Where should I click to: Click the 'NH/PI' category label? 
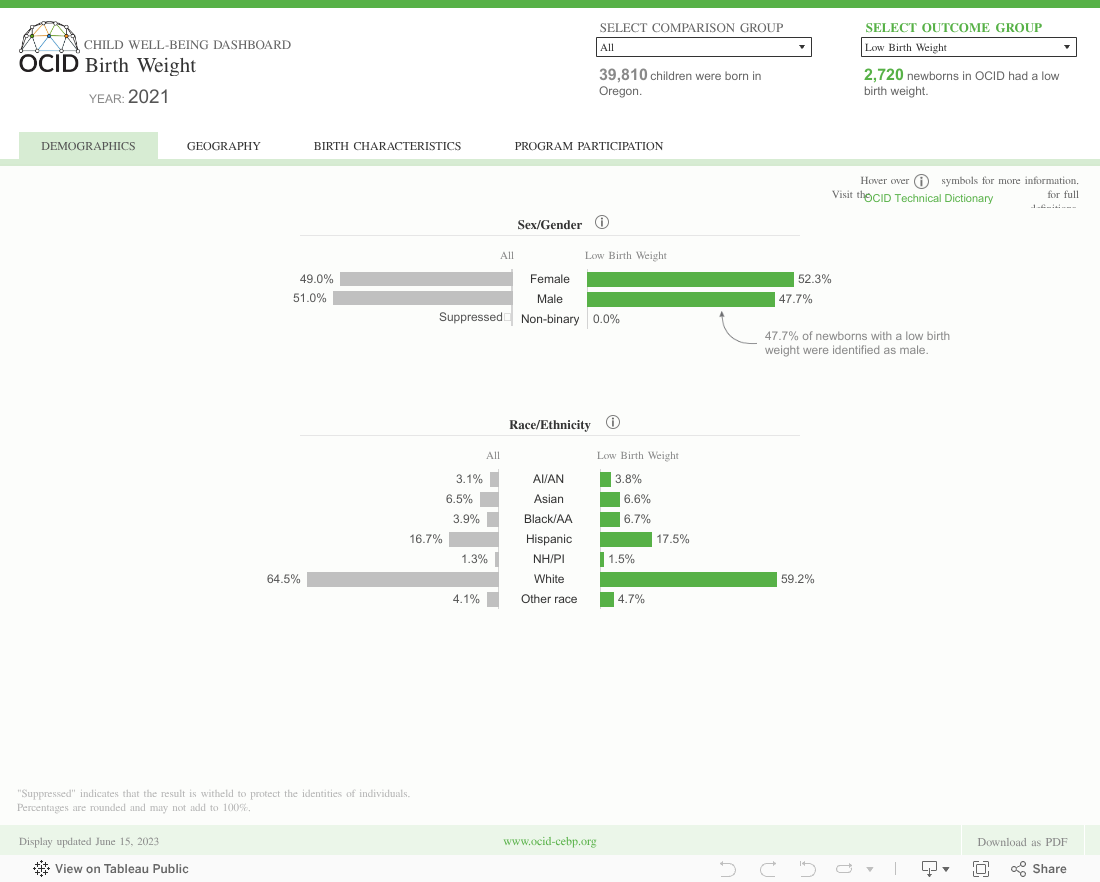click(x=549, y=559)
